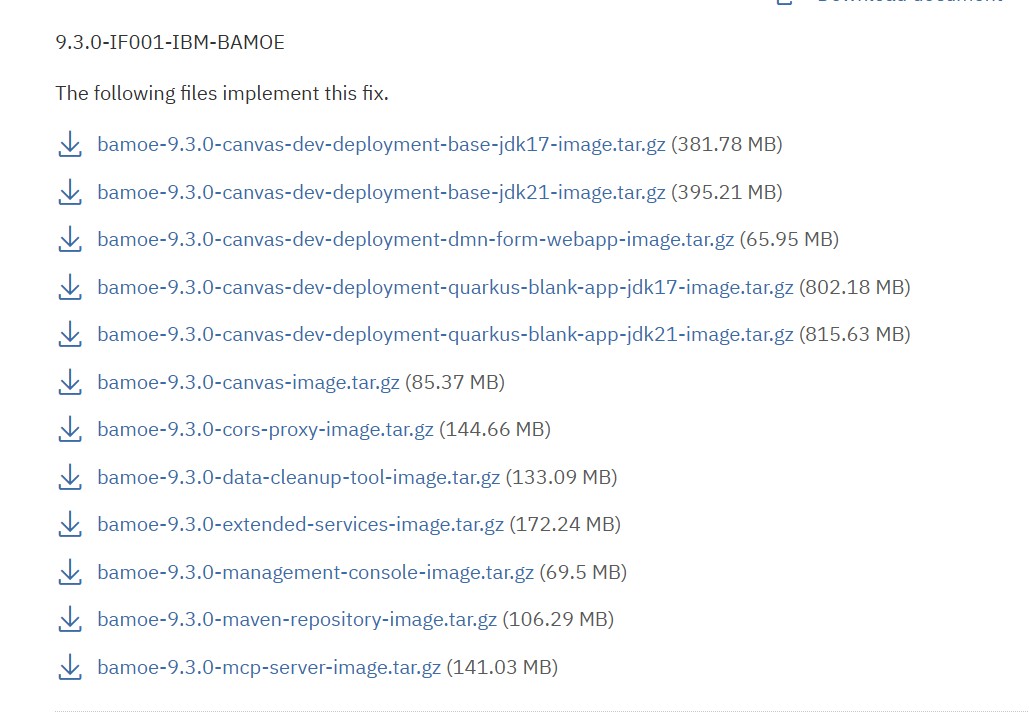
Task: Open quarkus-blank-app-jdk17-image.tar.gz link
Action: tap(445, 287)
